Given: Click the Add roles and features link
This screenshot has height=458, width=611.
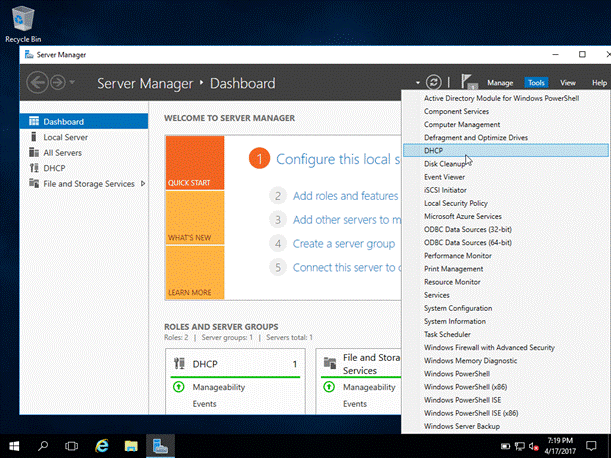Looking at the screenshot, I should coord(345,195).
